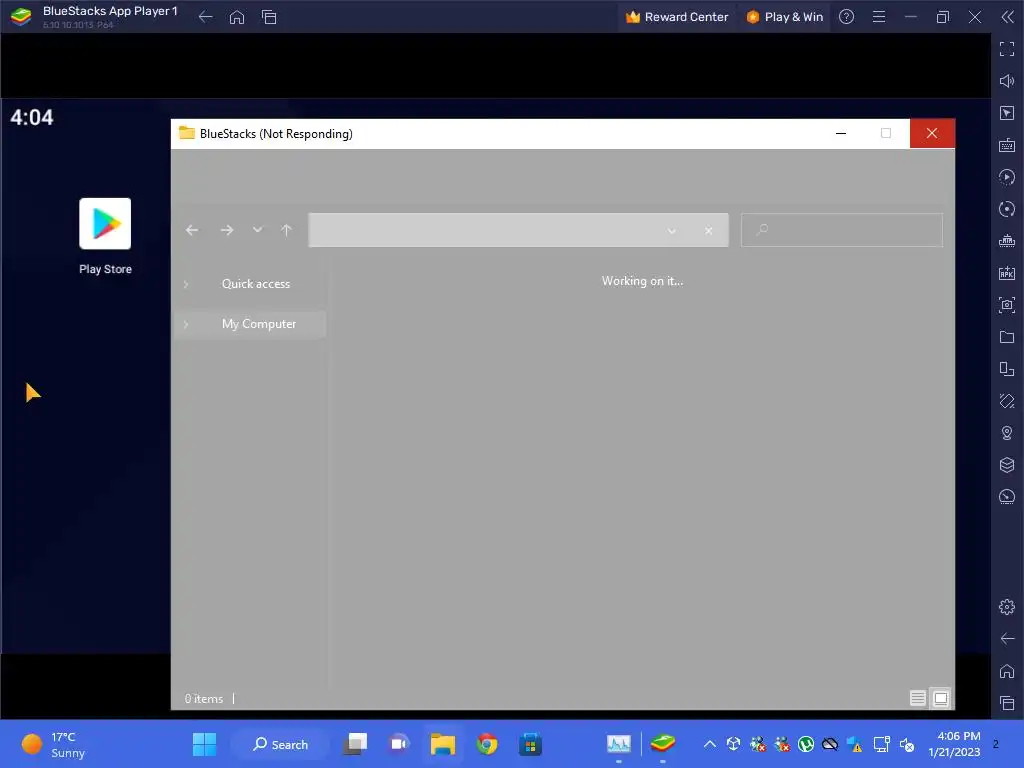Expand the My Computer chevron
The height and width of the screenshot is (768, 1024).
(186, 324)
